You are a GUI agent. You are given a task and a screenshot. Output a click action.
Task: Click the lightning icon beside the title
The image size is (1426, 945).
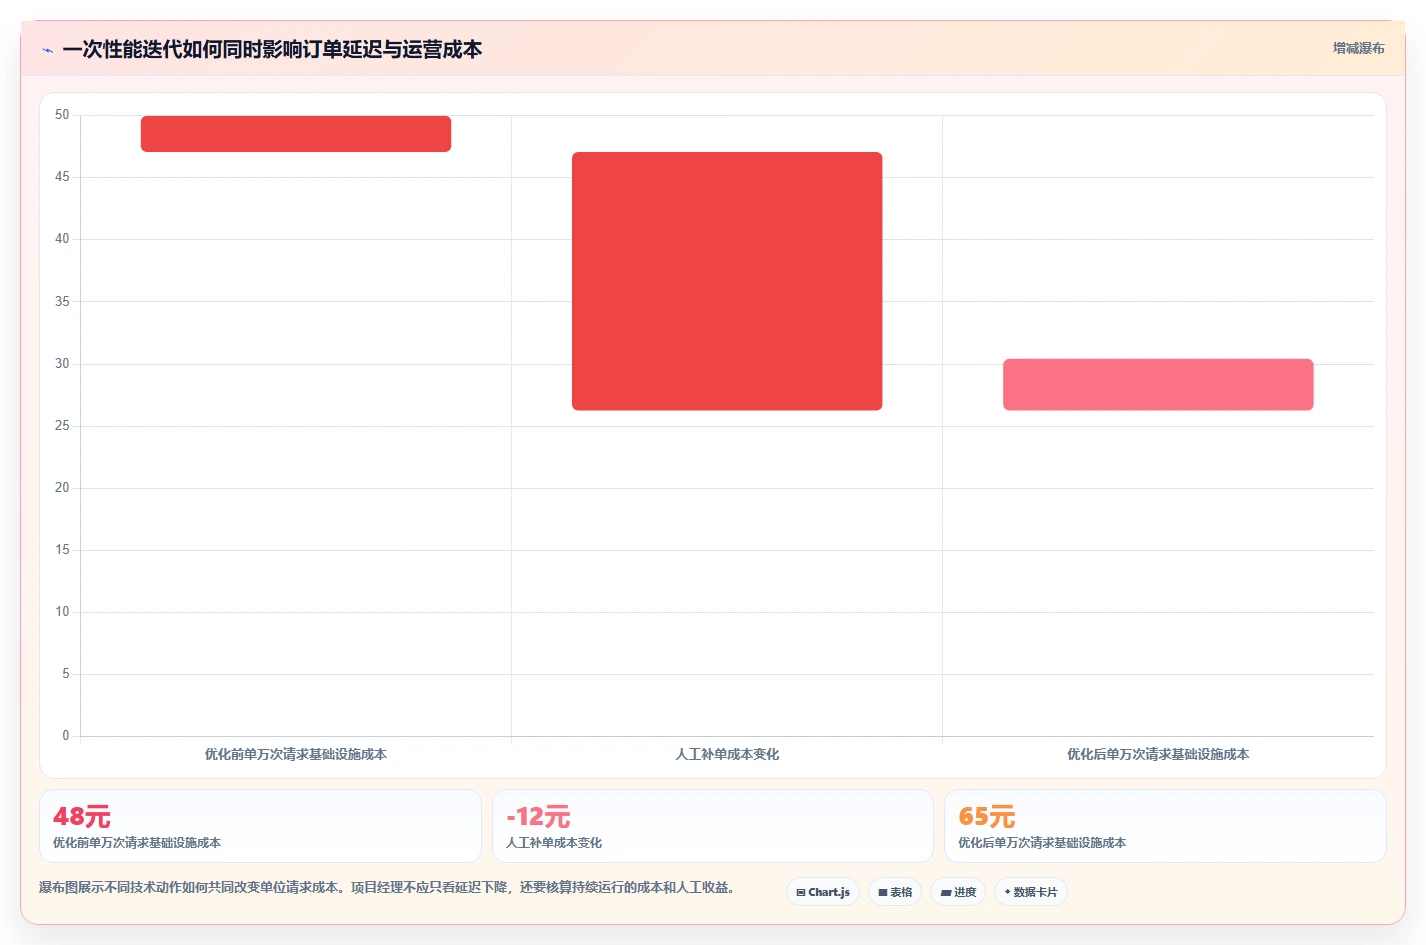pos(47,50)
